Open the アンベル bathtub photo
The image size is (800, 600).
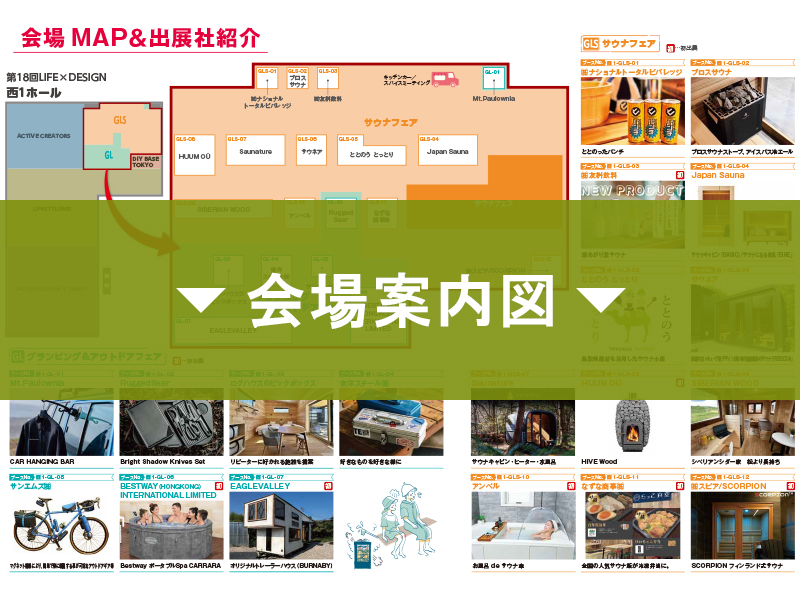(523, 526)
